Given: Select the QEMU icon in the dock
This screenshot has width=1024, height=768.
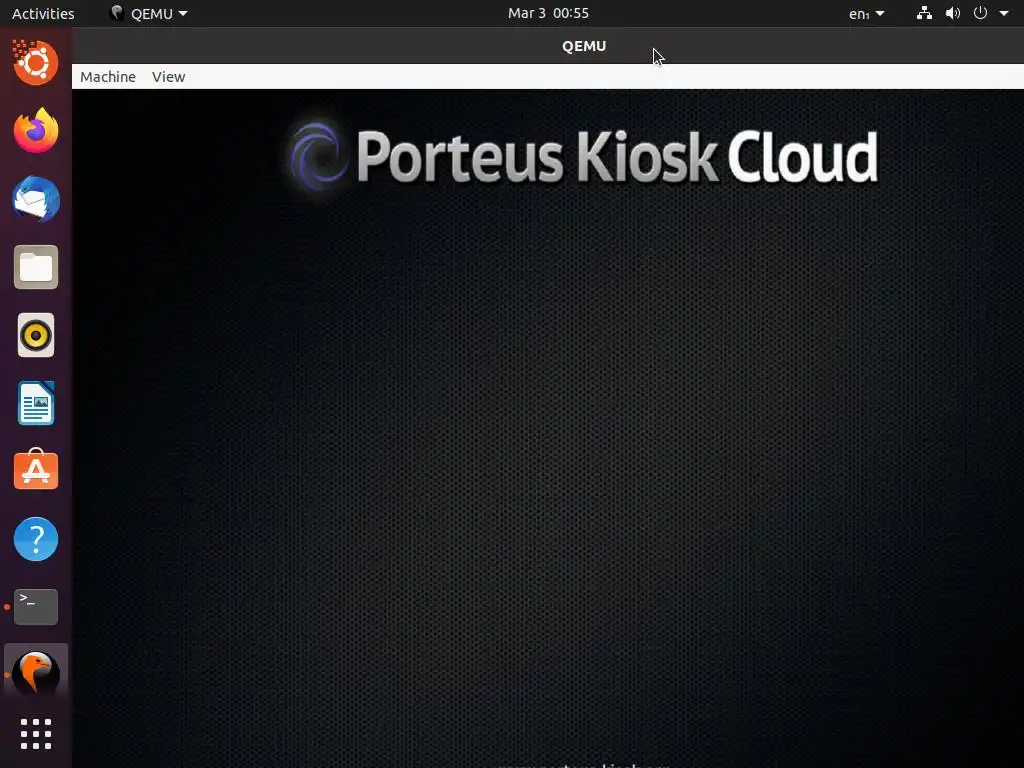Looking at the screenshot, I should point(36,675).
